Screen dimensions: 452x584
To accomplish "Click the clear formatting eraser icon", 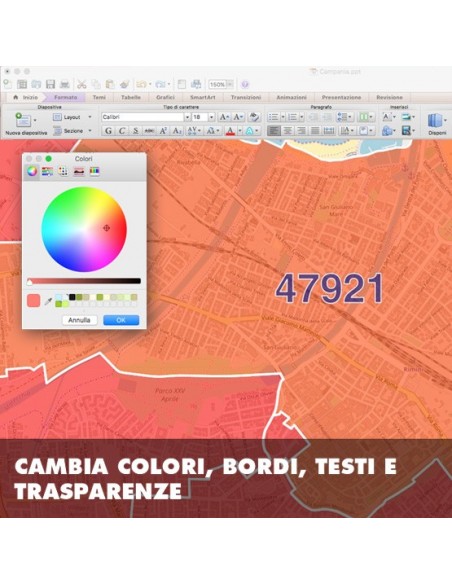I will (x=254, y=117).
